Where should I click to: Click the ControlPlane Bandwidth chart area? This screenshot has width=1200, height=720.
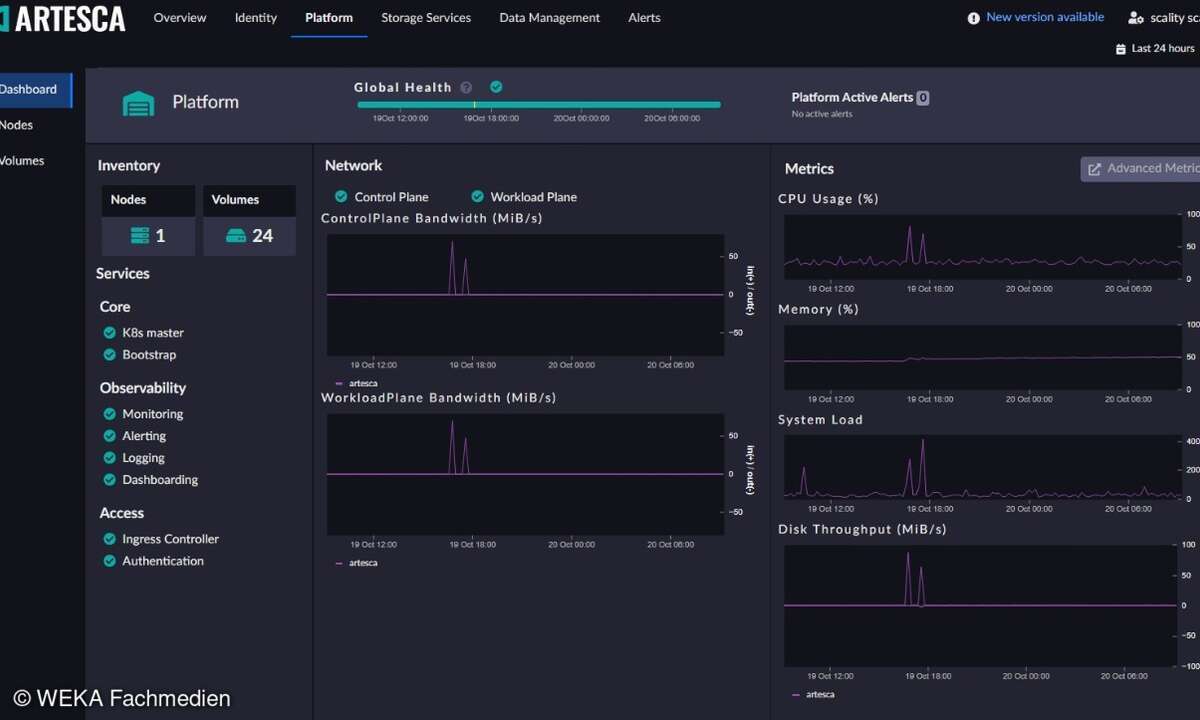525,295
